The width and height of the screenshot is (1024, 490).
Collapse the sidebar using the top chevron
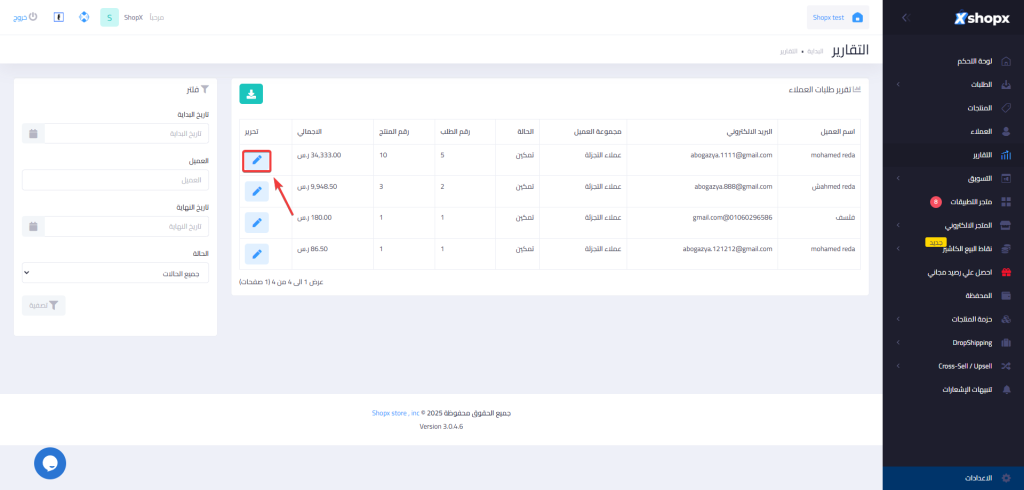[904, 18]
